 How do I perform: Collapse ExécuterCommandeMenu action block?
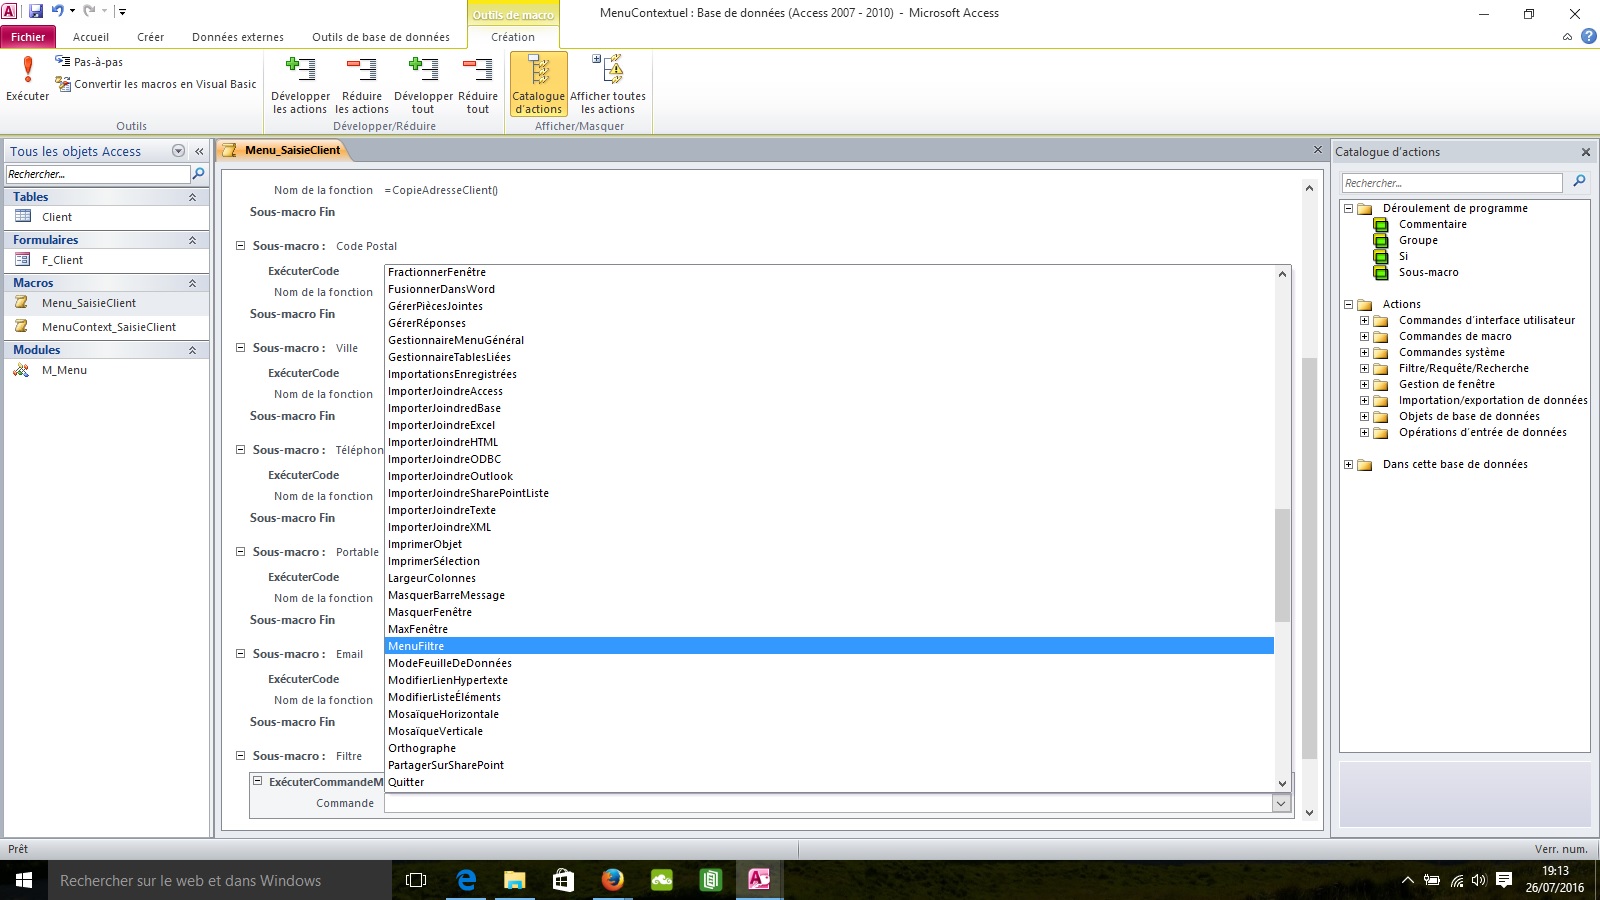(x=257, y=781)
